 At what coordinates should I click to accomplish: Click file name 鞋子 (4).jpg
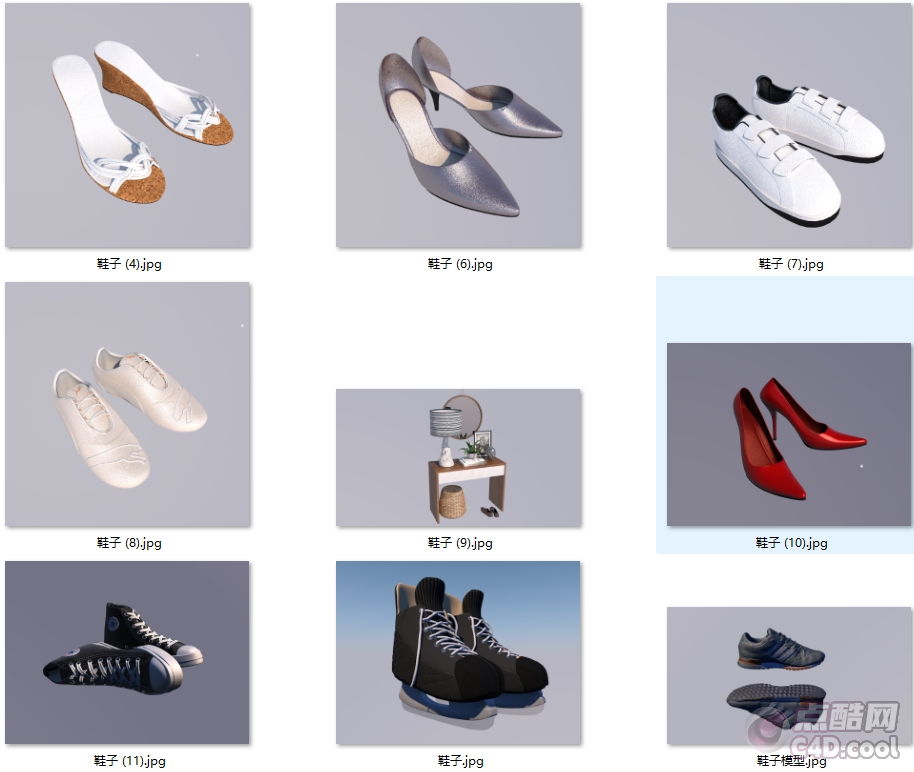[129, 264]
